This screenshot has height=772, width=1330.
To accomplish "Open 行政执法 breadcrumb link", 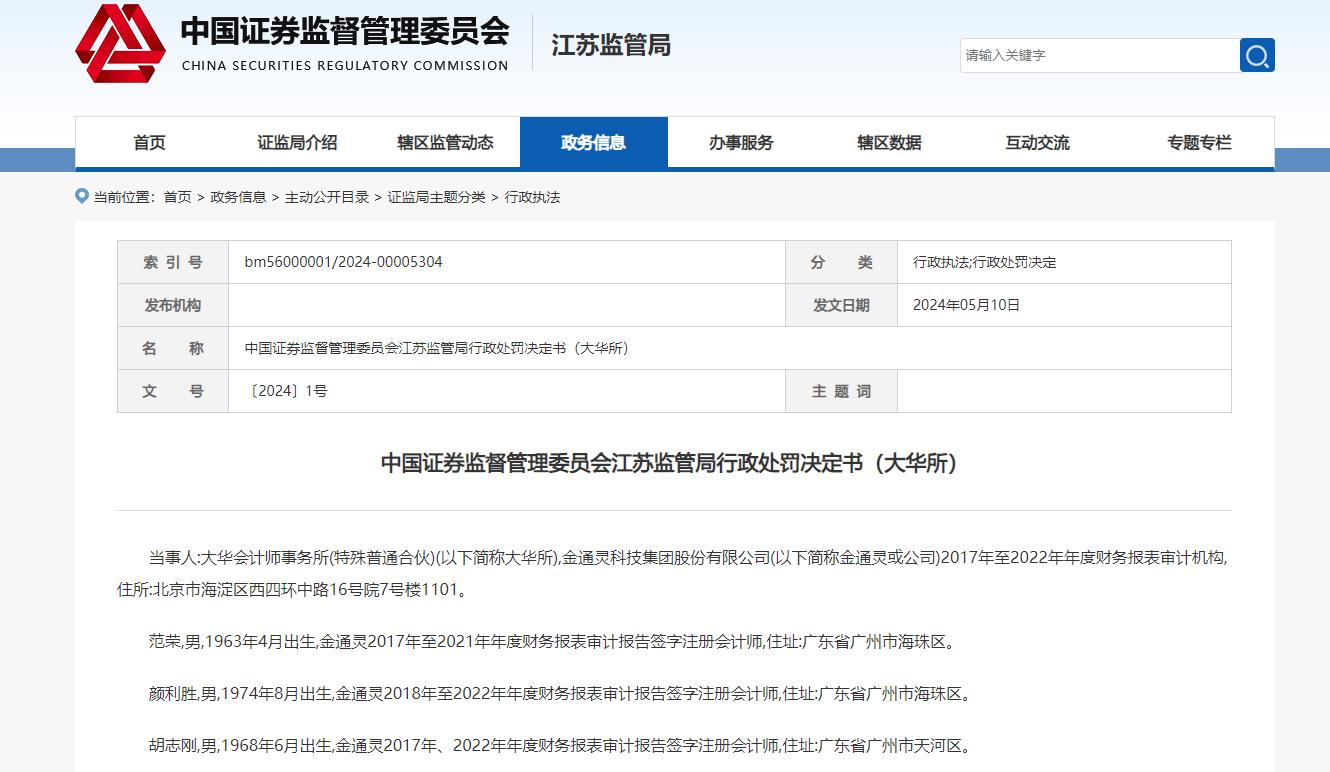I will 532,197.
